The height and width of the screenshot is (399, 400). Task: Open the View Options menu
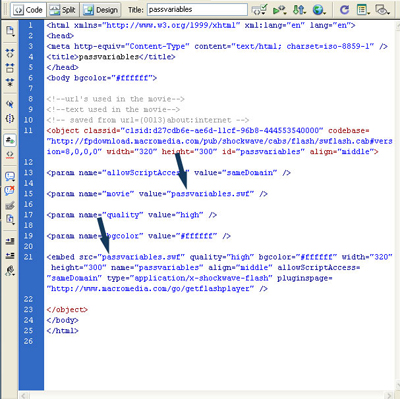tap(363, 10)
